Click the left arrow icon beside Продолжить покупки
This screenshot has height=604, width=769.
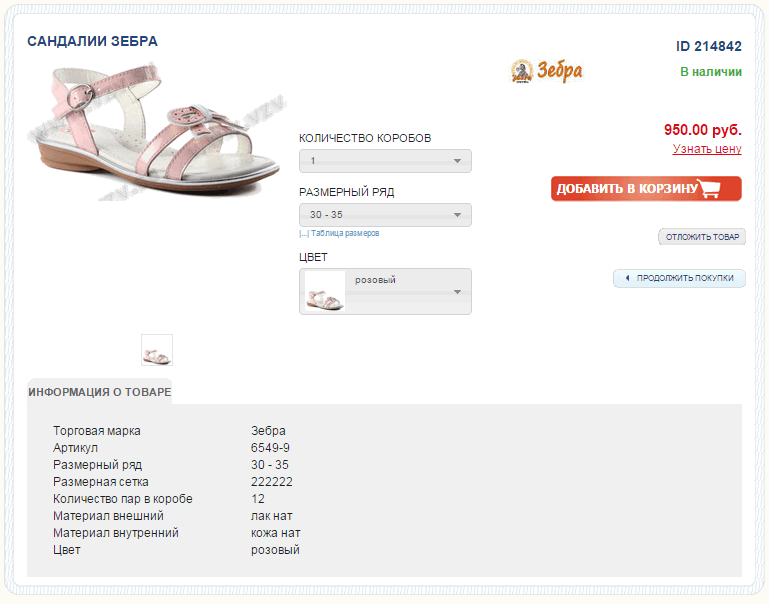[627, 278]
